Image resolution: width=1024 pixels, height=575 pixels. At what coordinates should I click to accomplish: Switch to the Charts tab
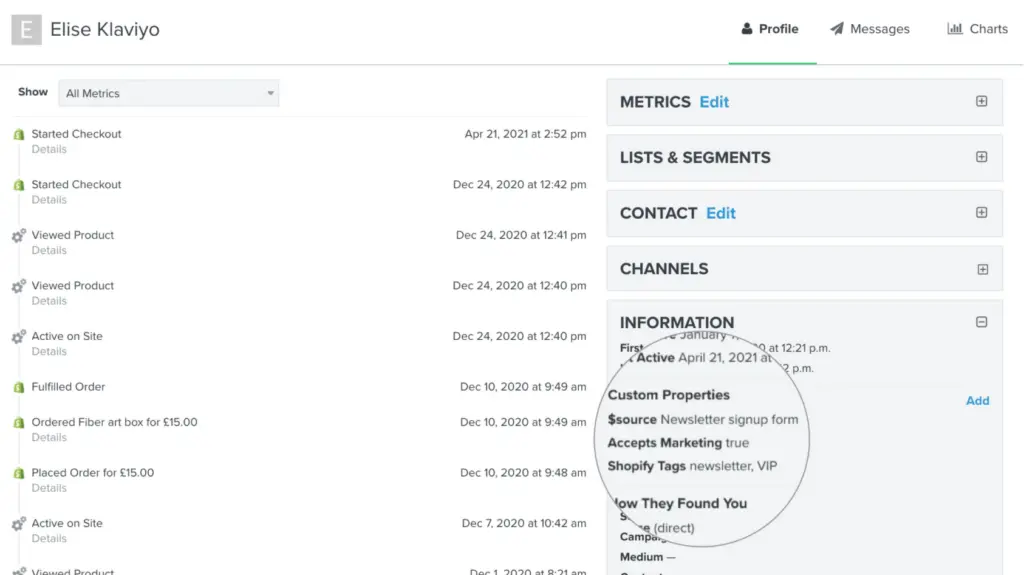tap(988, 29)
